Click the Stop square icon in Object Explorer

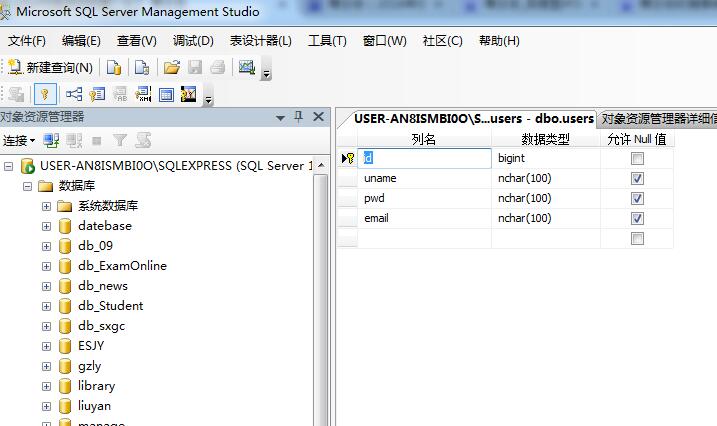(x=96, y=141)
